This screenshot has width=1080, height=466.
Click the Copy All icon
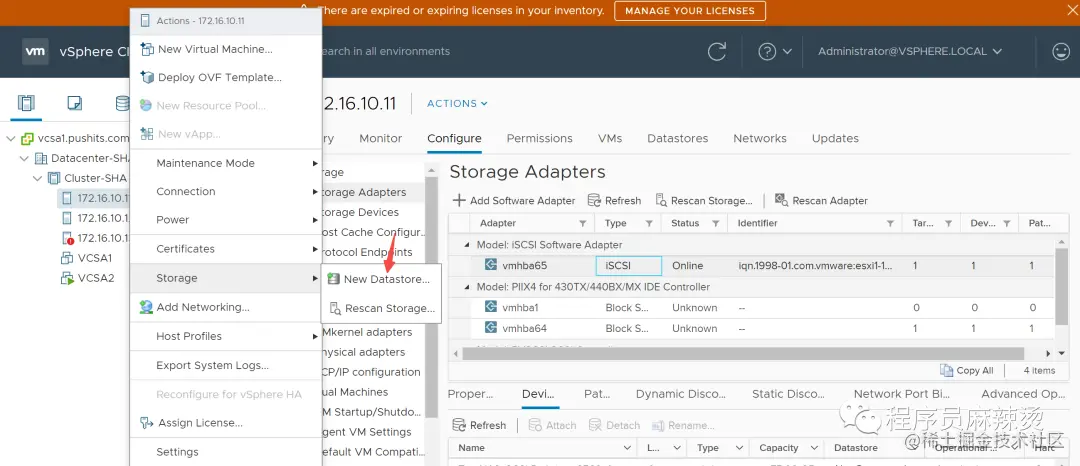pyautogui.click(x=946, y=370)
